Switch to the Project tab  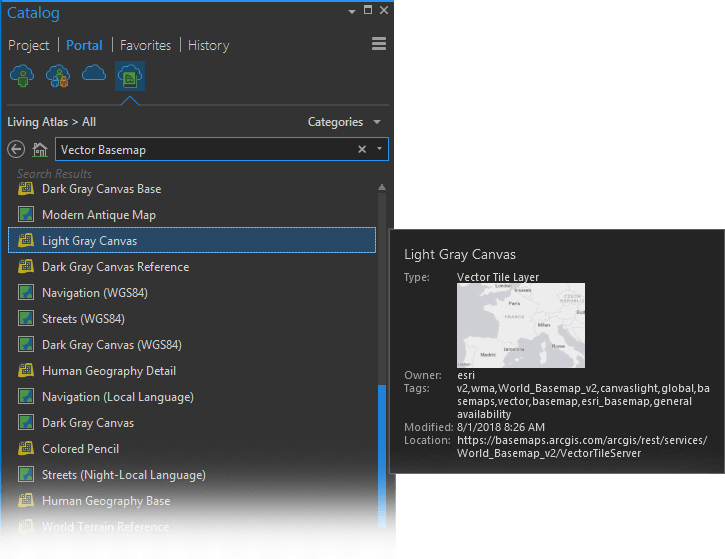point(29,45)
